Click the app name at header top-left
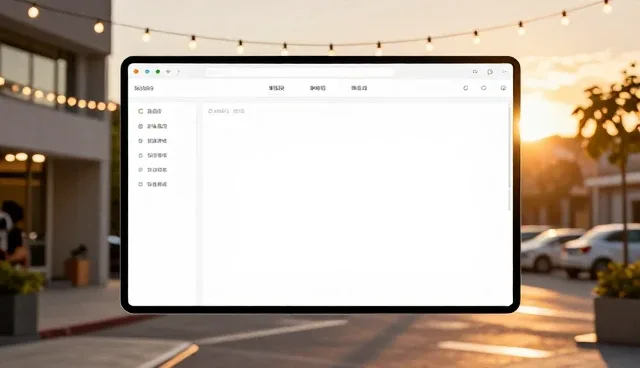640x368 pixels. [x=144, y=88]
